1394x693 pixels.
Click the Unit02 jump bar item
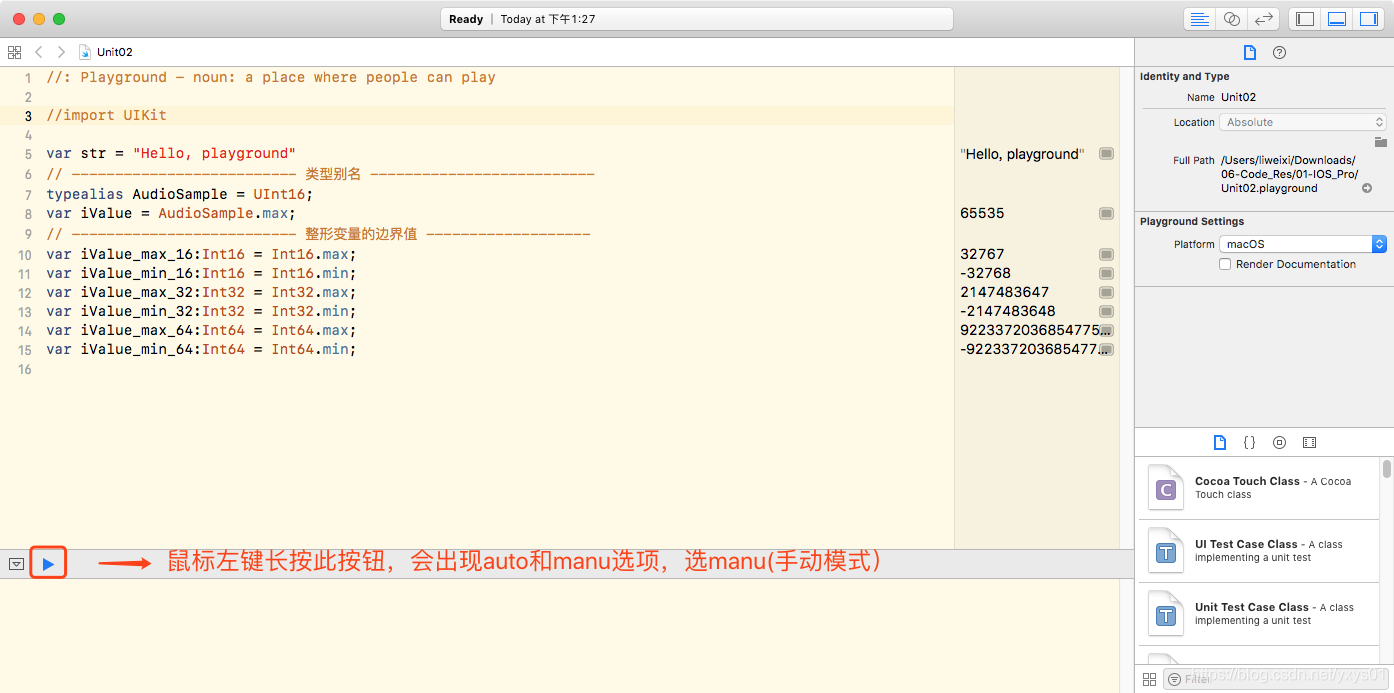(x=106, y=52)
